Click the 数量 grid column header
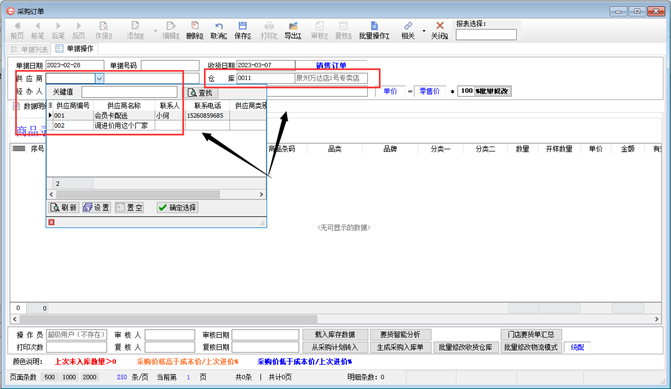Viewport: 671px width, 389px height. (x=522, y=149)
